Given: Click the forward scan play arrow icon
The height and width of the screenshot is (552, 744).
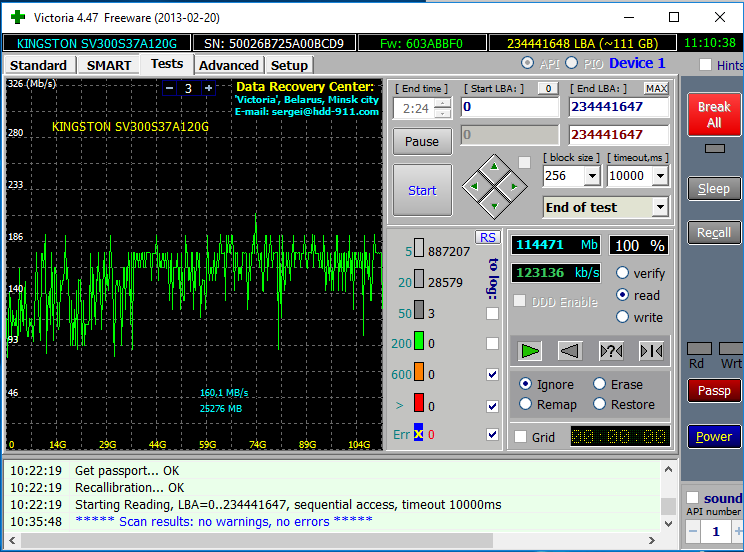Looking at the screenshot, I should (x=530, y=350).
